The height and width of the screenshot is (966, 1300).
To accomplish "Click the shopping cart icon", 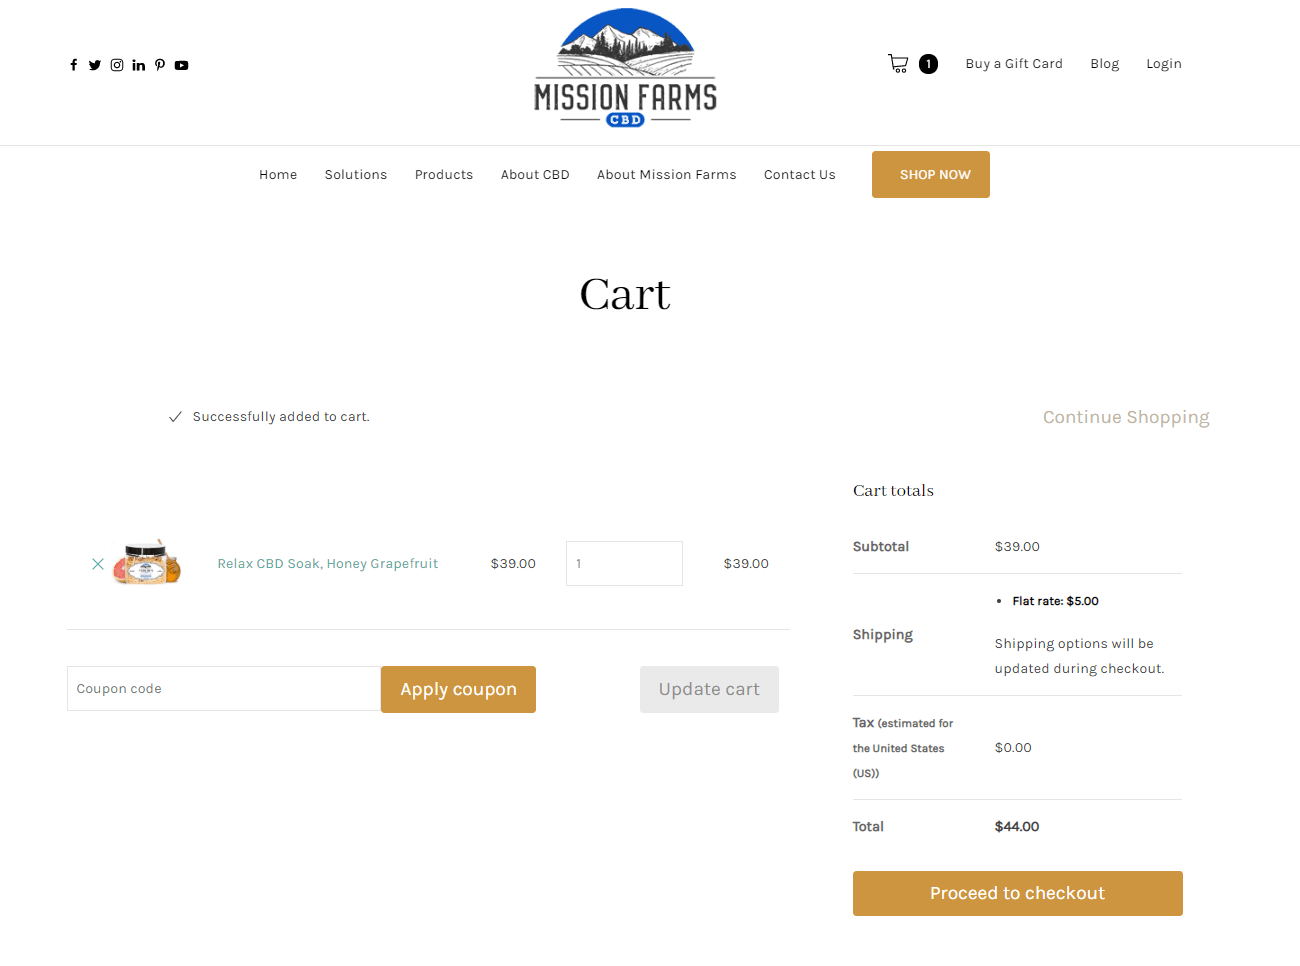I will point(898,64).
